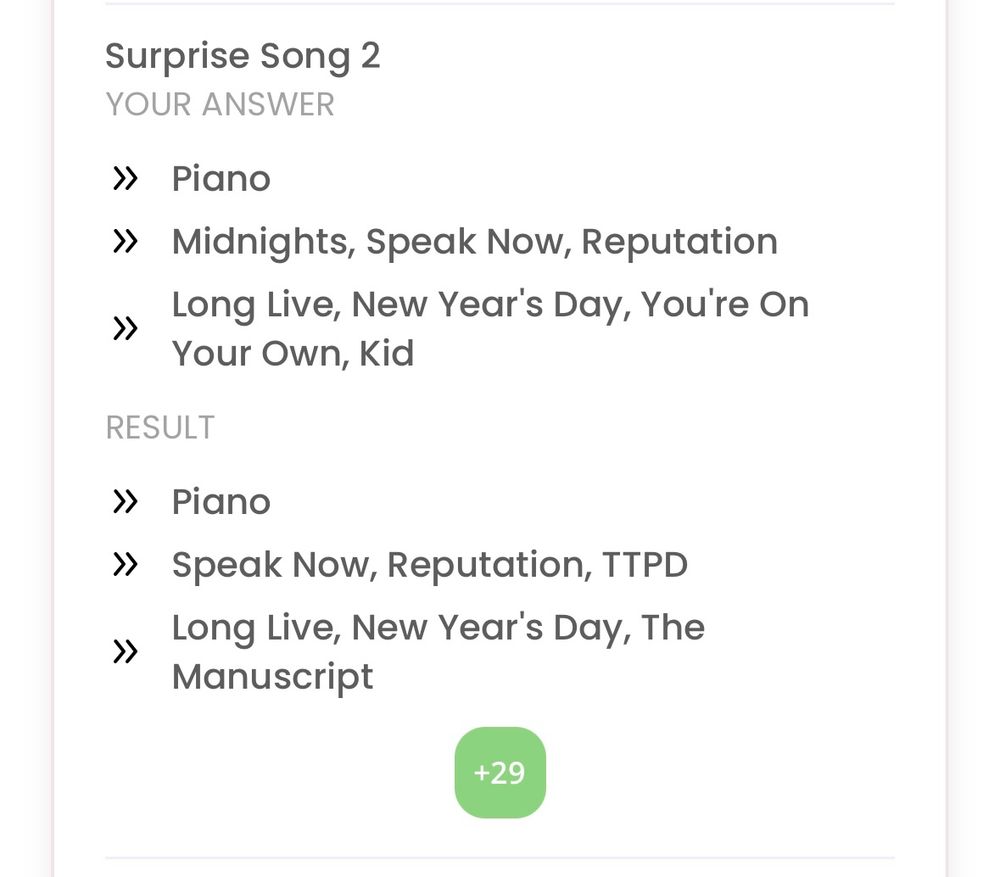Click the YOUR ANSWER label
The image size is (1000, 877).
tap(220, 105)
